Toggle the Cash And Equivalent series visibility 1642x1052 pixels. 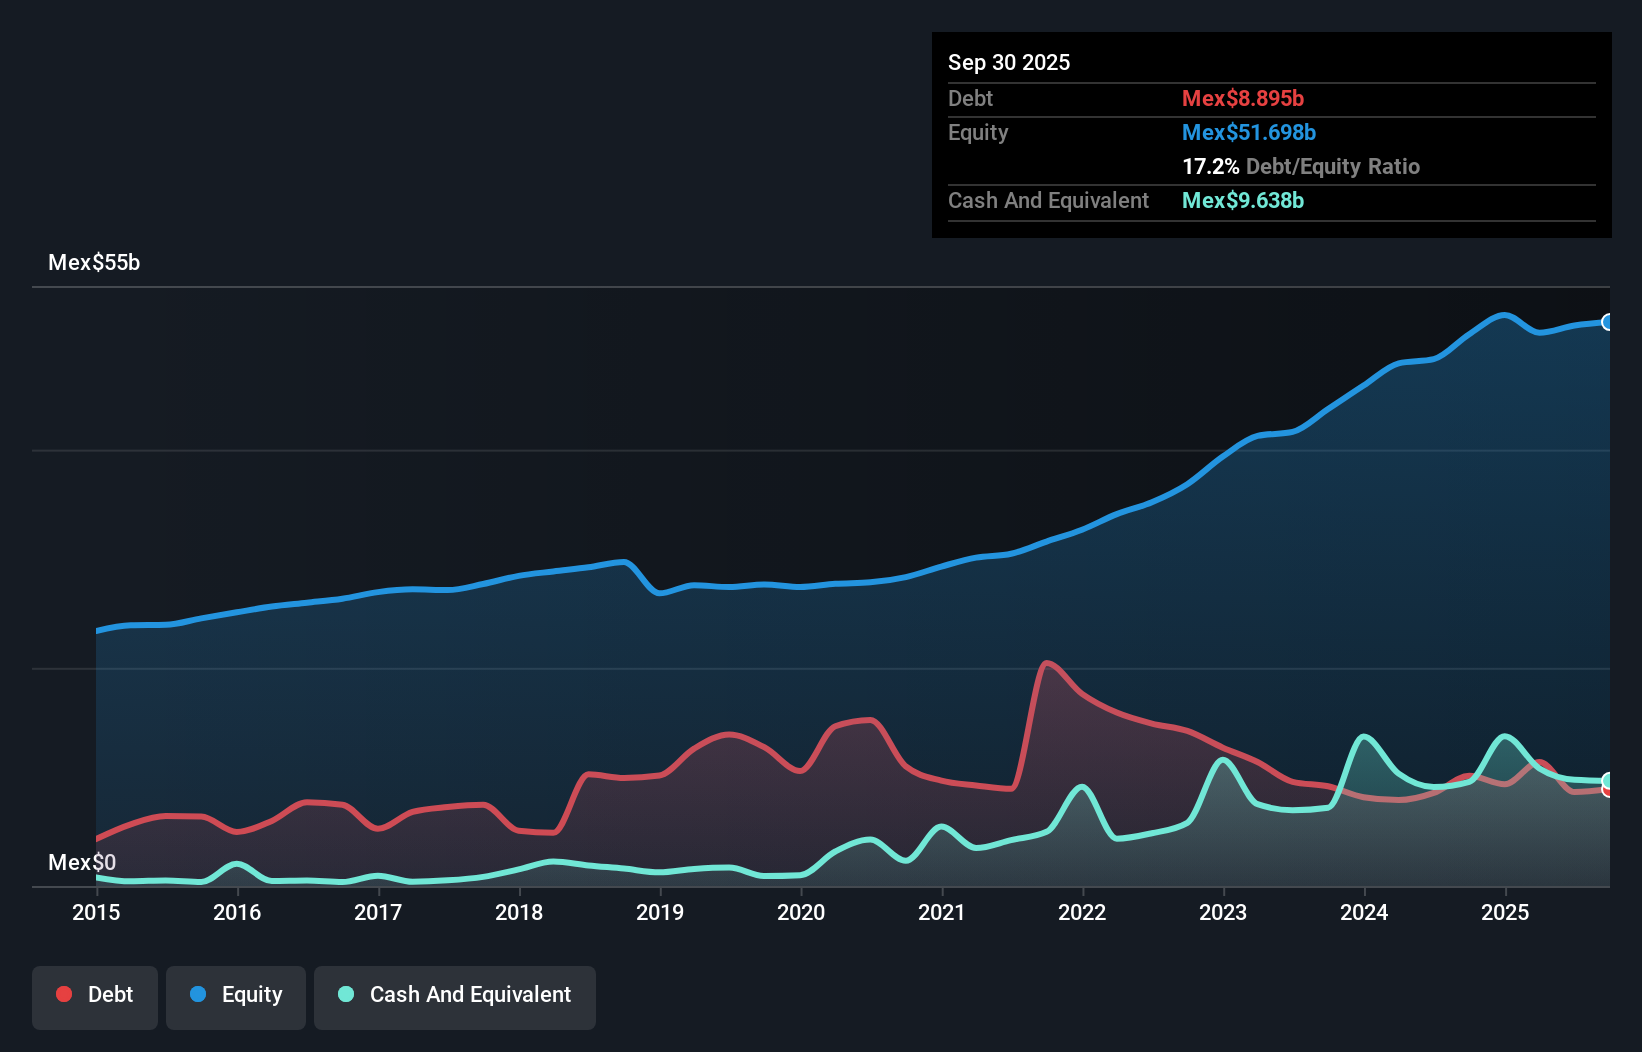point(455,995)
